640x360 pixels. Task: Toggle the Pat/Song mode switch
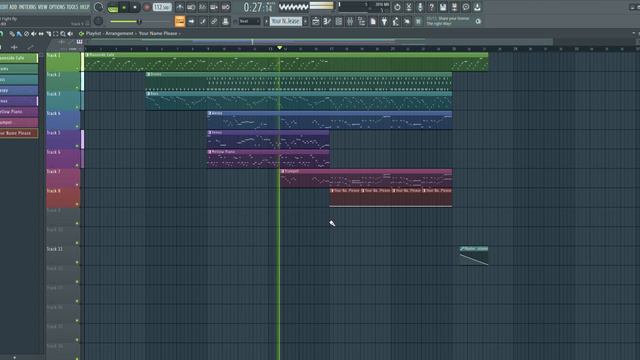click(x=113, y=7)
